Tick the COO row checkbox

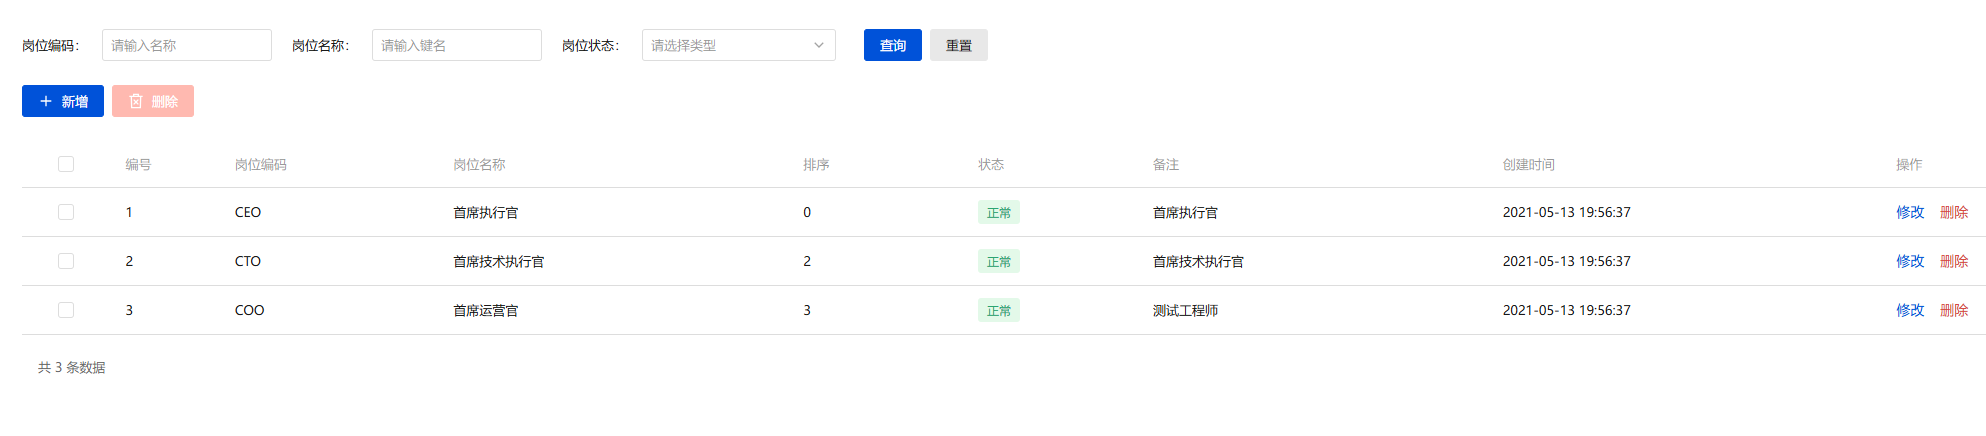[x=66, y=310]
